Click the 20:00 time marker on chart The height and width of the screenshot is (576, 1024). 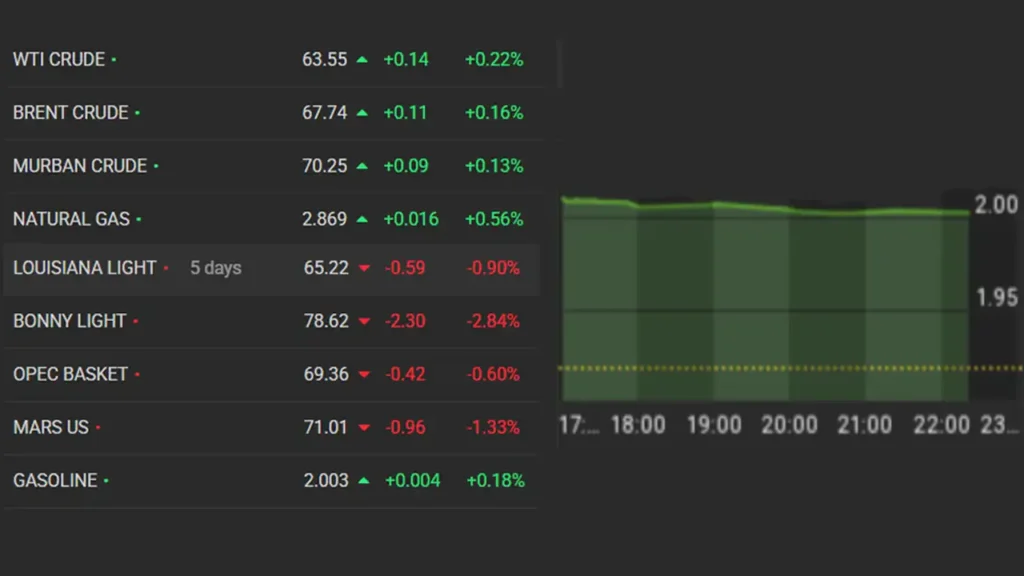point(789,425)
